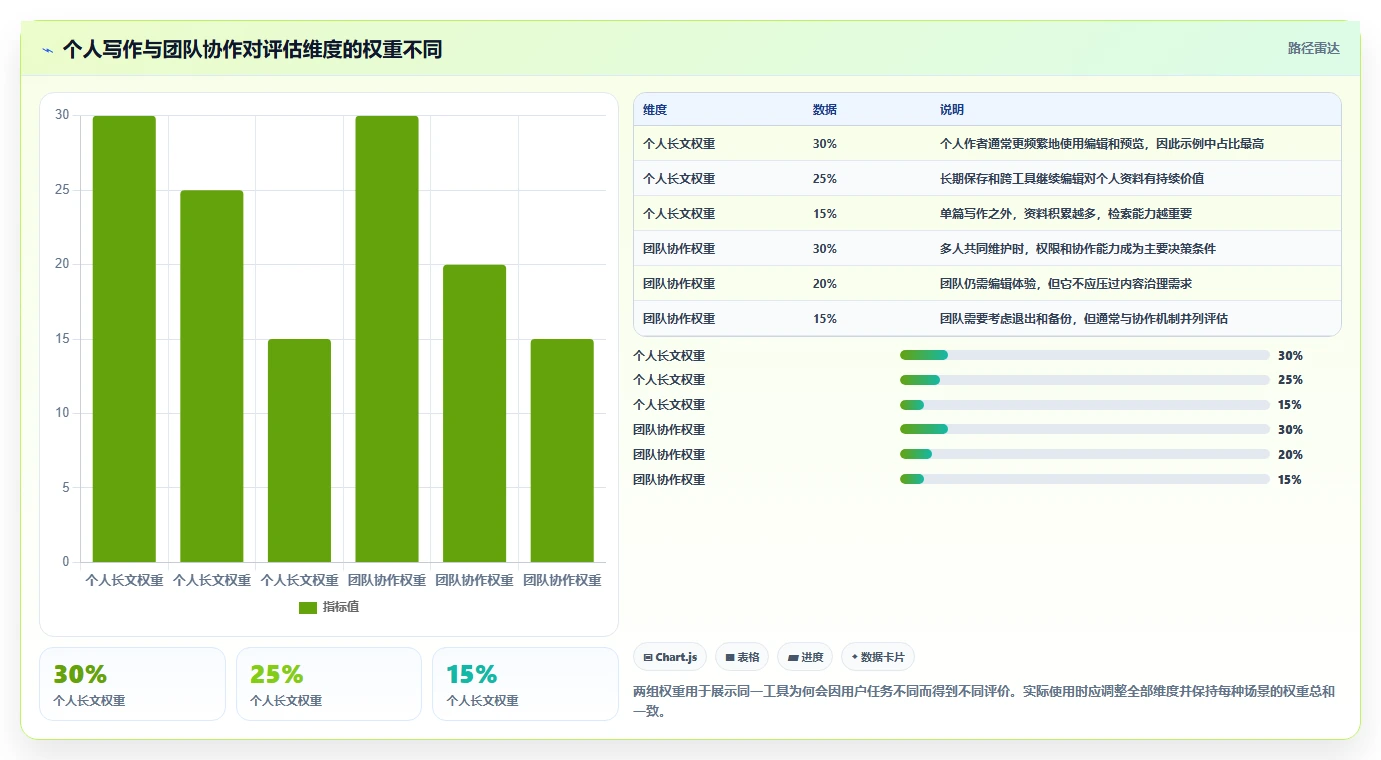The width and height of the screenshot is (1381, 760).
Task: Click the page title 个人写作与团队协作对评估维度的权重不同
Action: [252, 49]
